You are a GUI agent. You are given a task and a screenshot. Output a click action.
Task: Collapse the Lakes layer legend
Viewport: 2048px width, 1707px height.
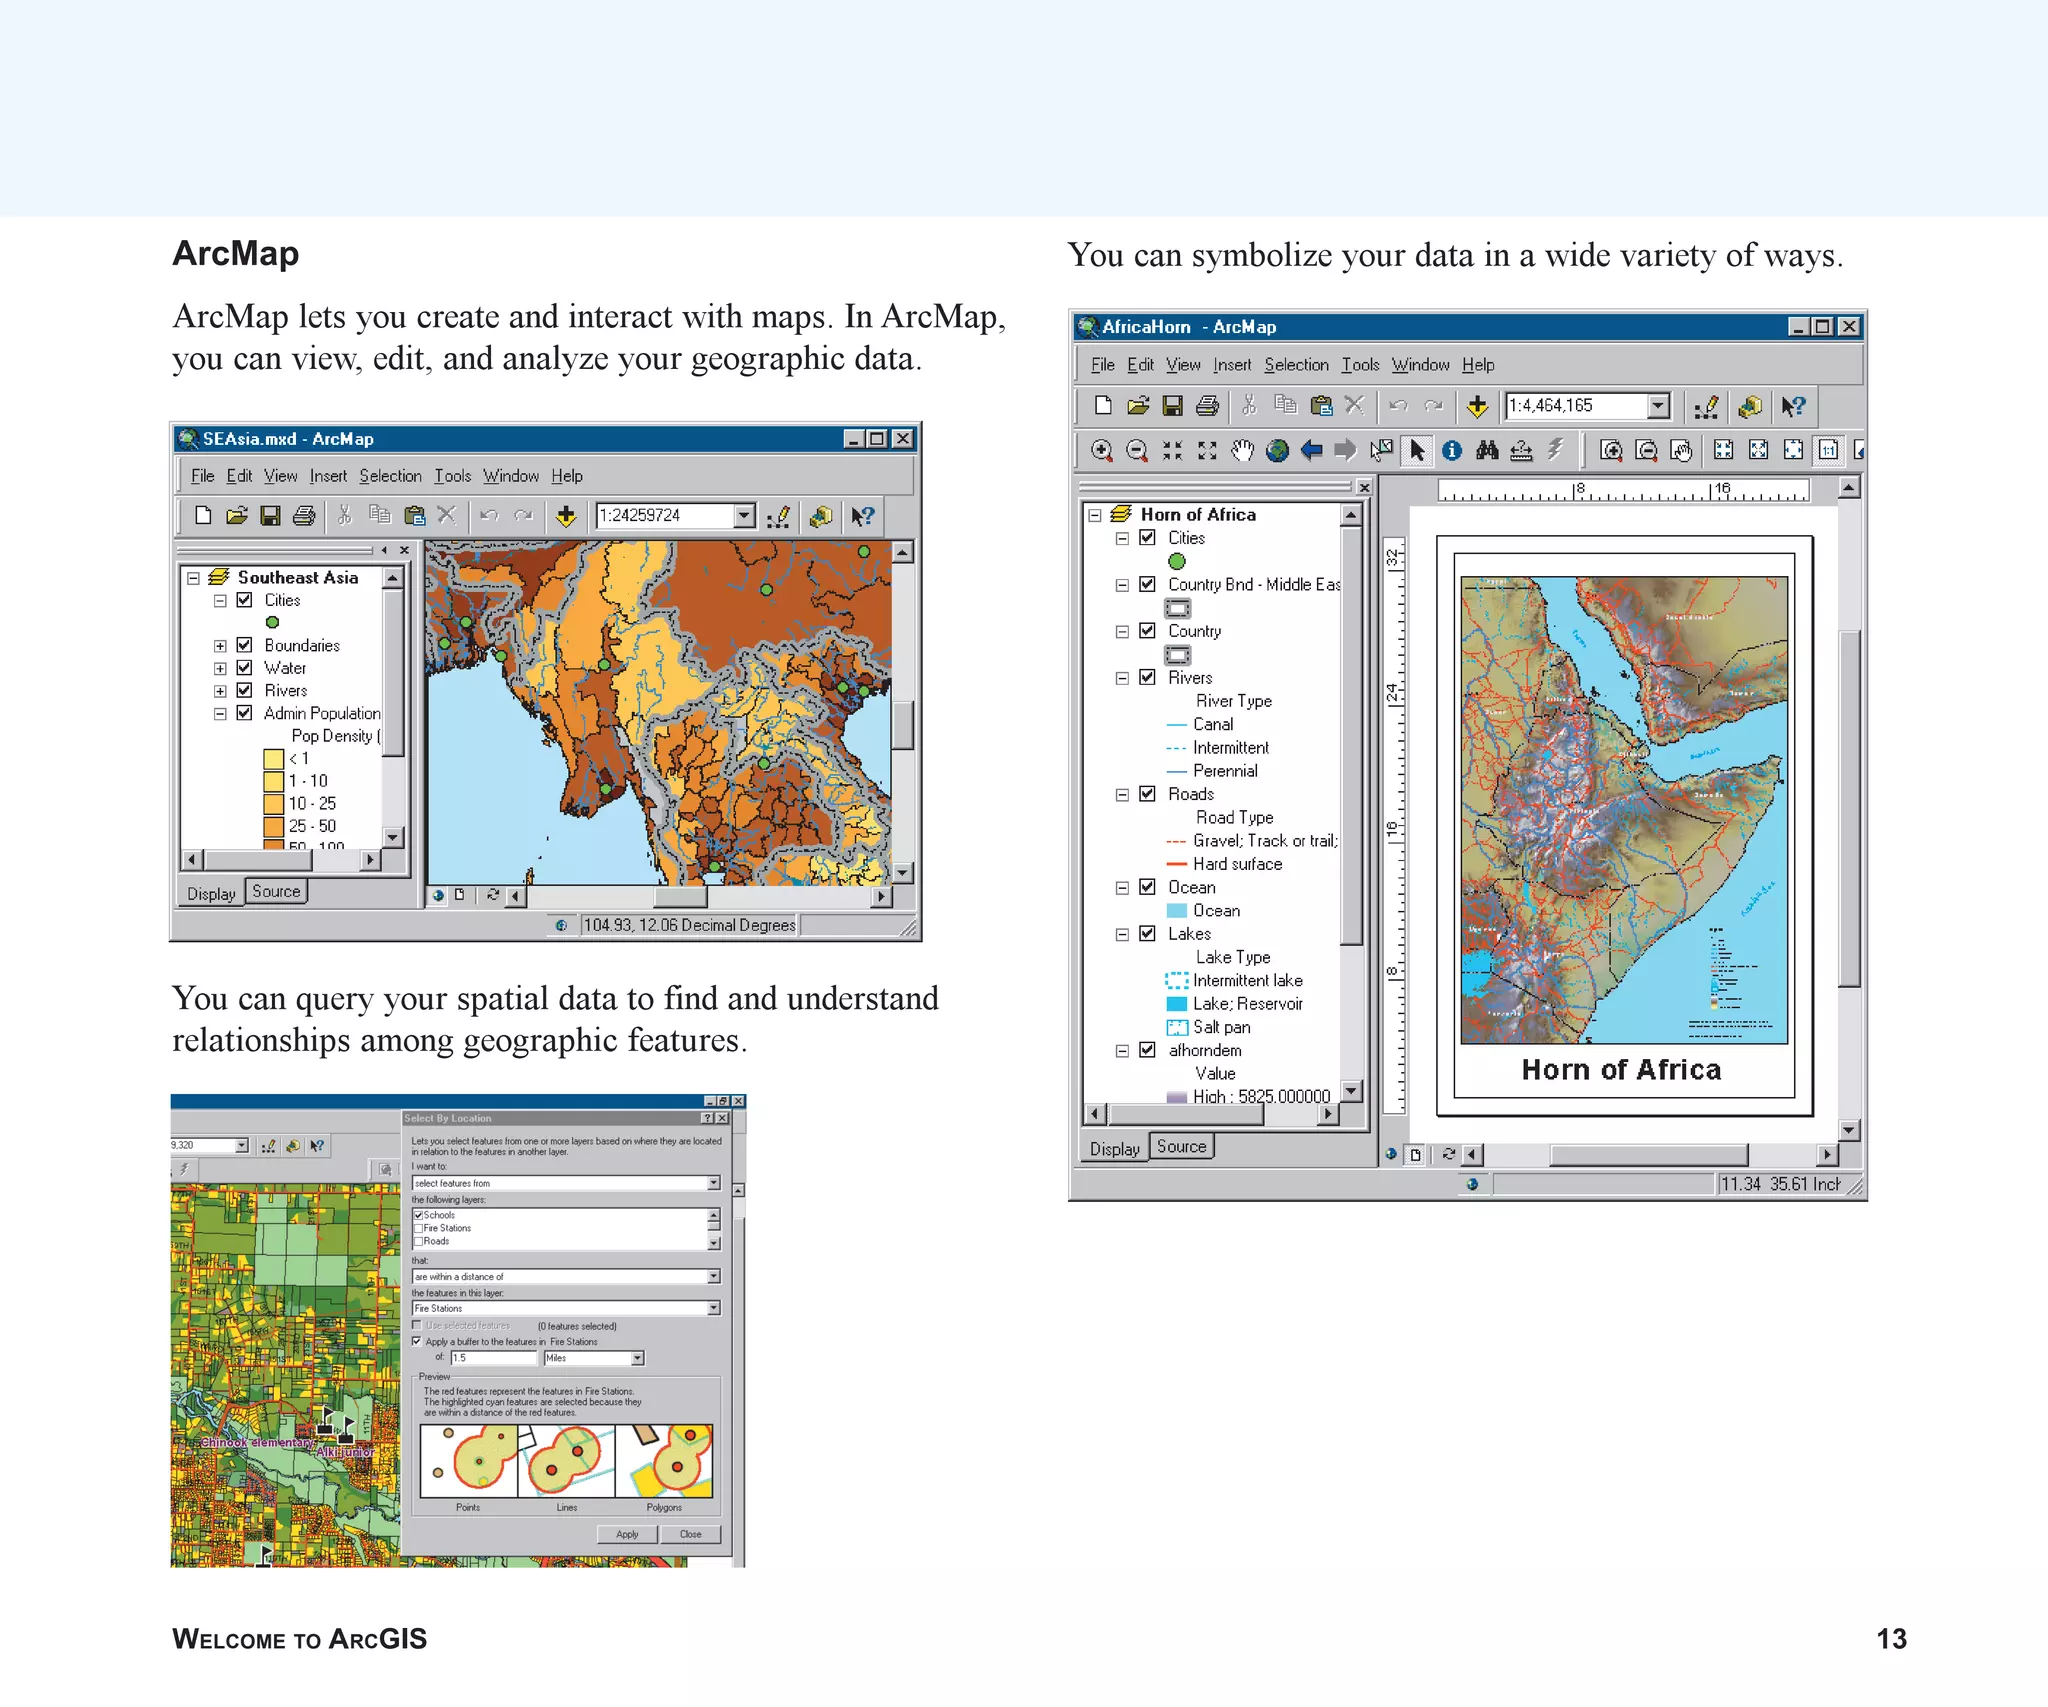[x=1122, y=934]
